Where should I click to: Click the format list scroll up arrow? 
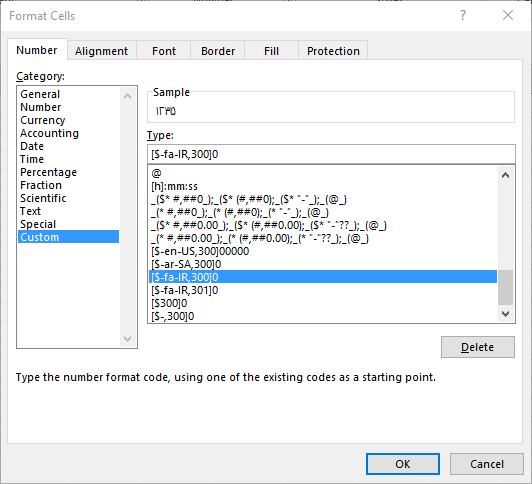pyautogui.click(x=506, y=175)
